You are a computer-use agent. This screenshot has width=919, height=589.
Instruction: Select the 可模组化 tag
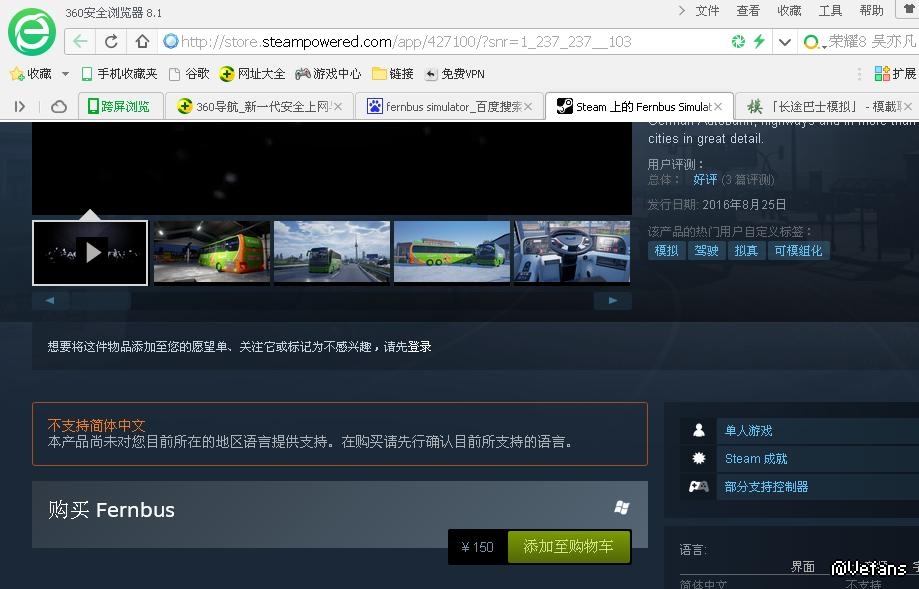coord(798,251)
